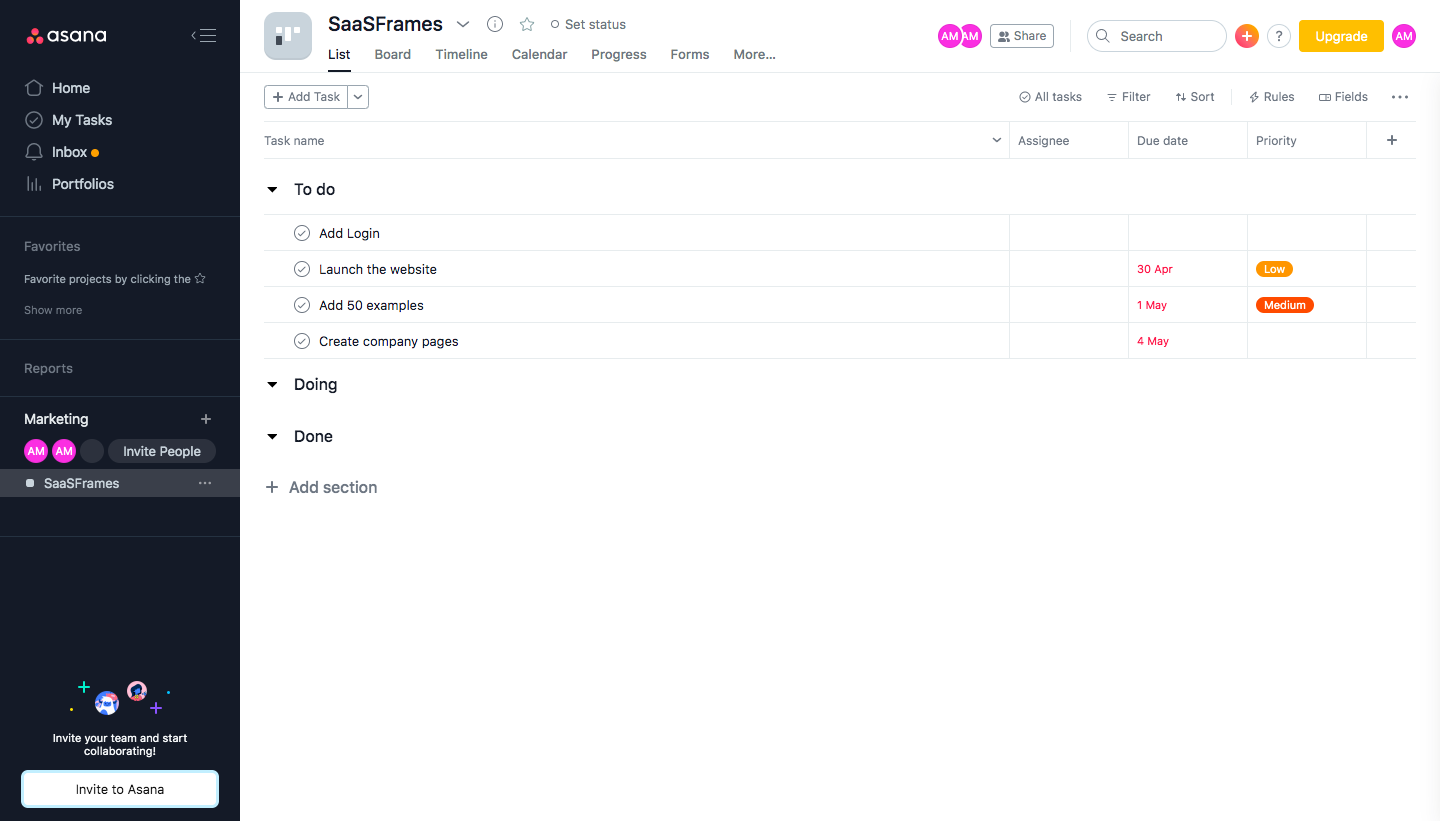Switch to the Timeline tab

tap(461, 54)
